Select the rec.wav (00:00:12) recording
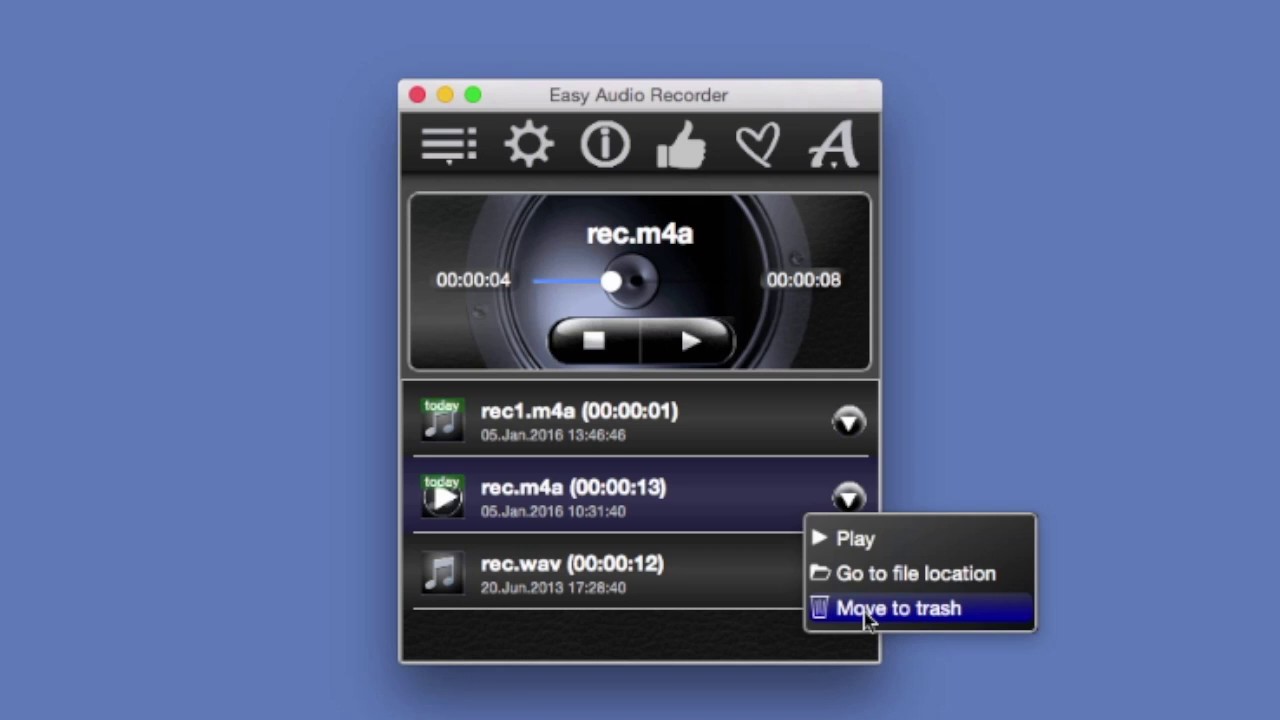Viewport: 1280px width, 720px height. 640,573
